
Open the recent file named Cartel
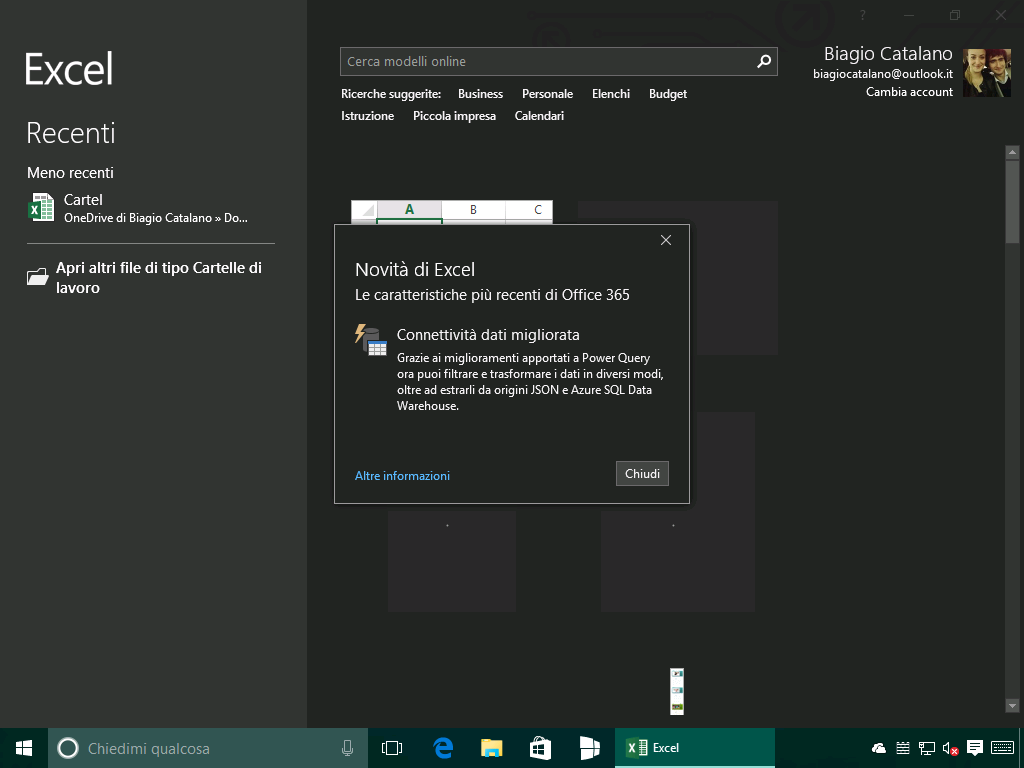coord(150,208)
